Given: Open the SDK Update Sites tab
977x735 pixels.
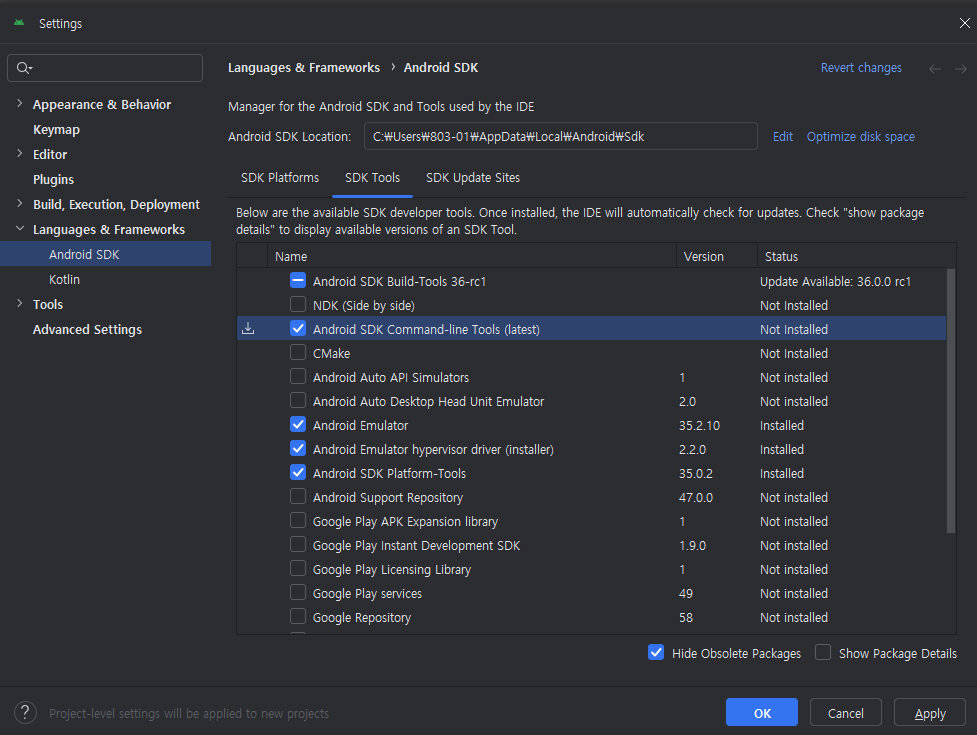Looking at the screenshot, I should (473, 177).
